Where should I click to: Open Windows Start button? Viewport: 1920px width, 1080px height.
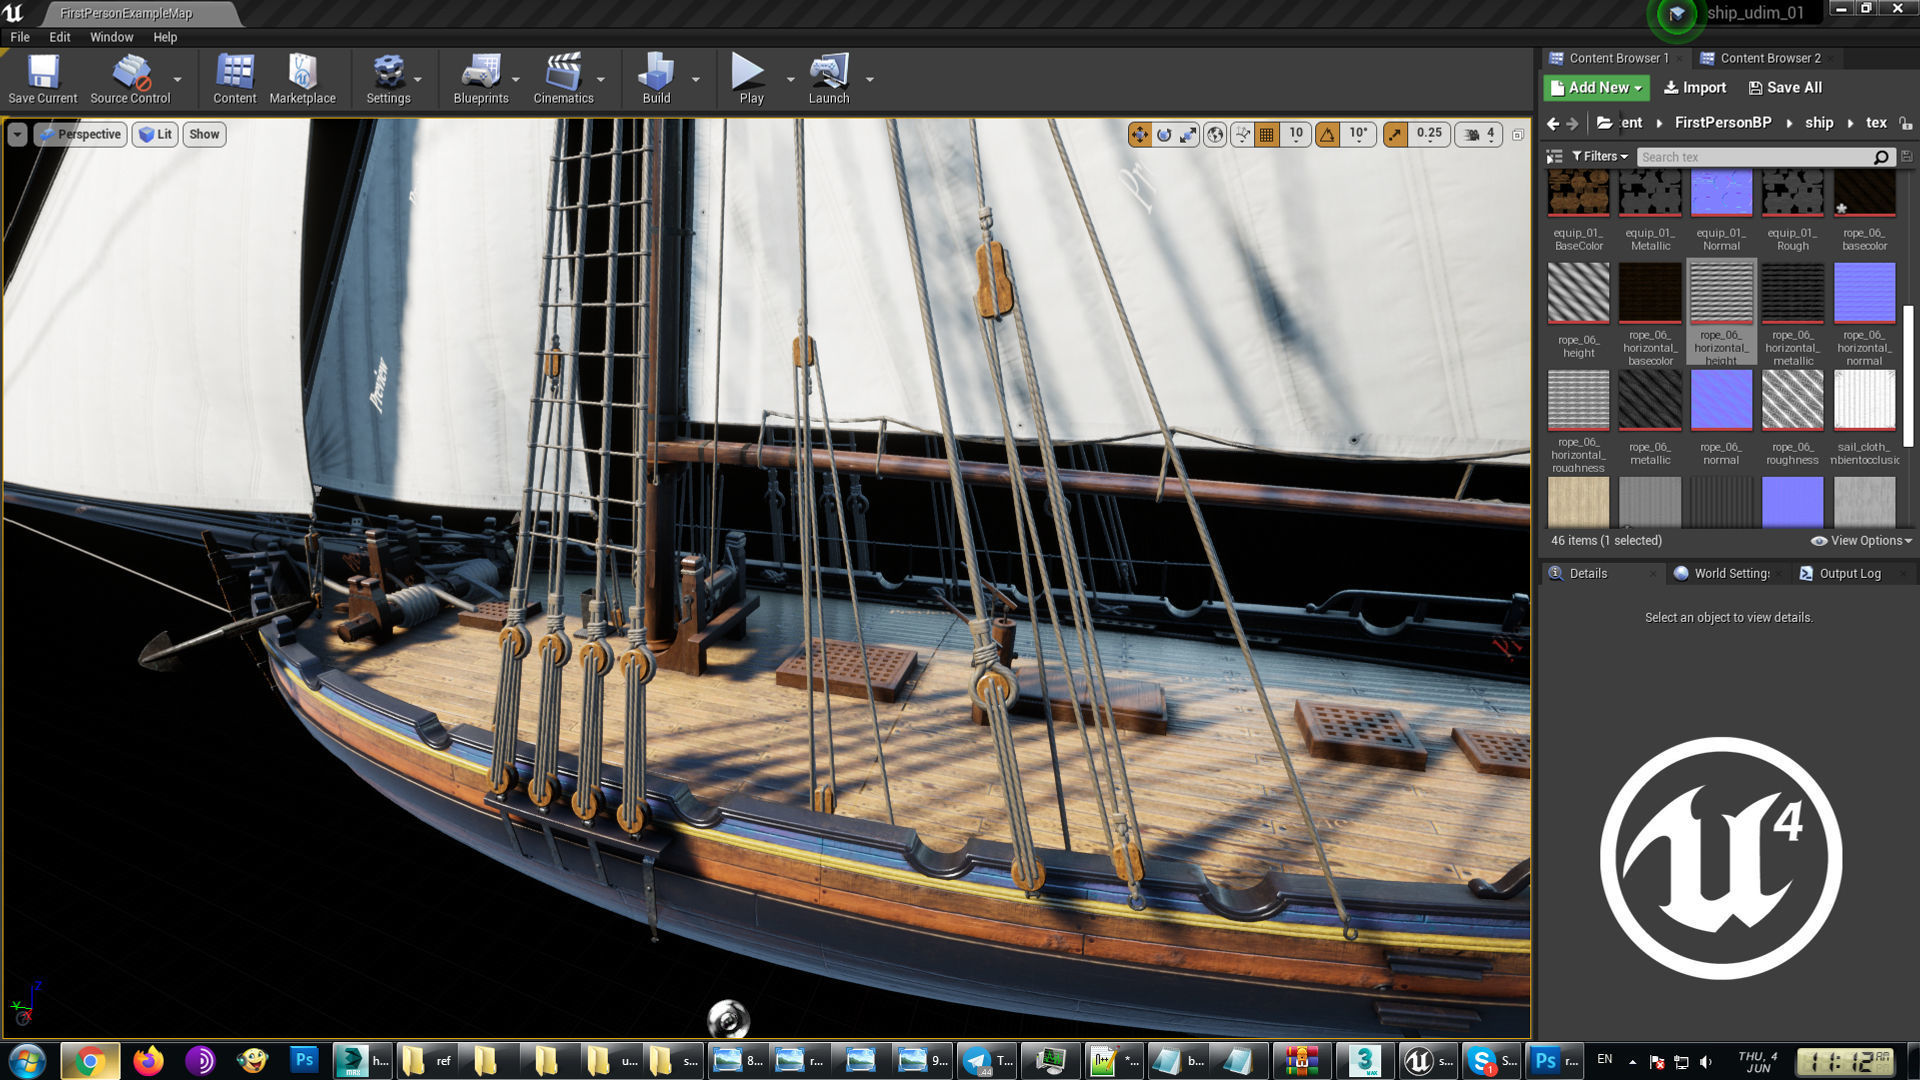pos(27,1060)
